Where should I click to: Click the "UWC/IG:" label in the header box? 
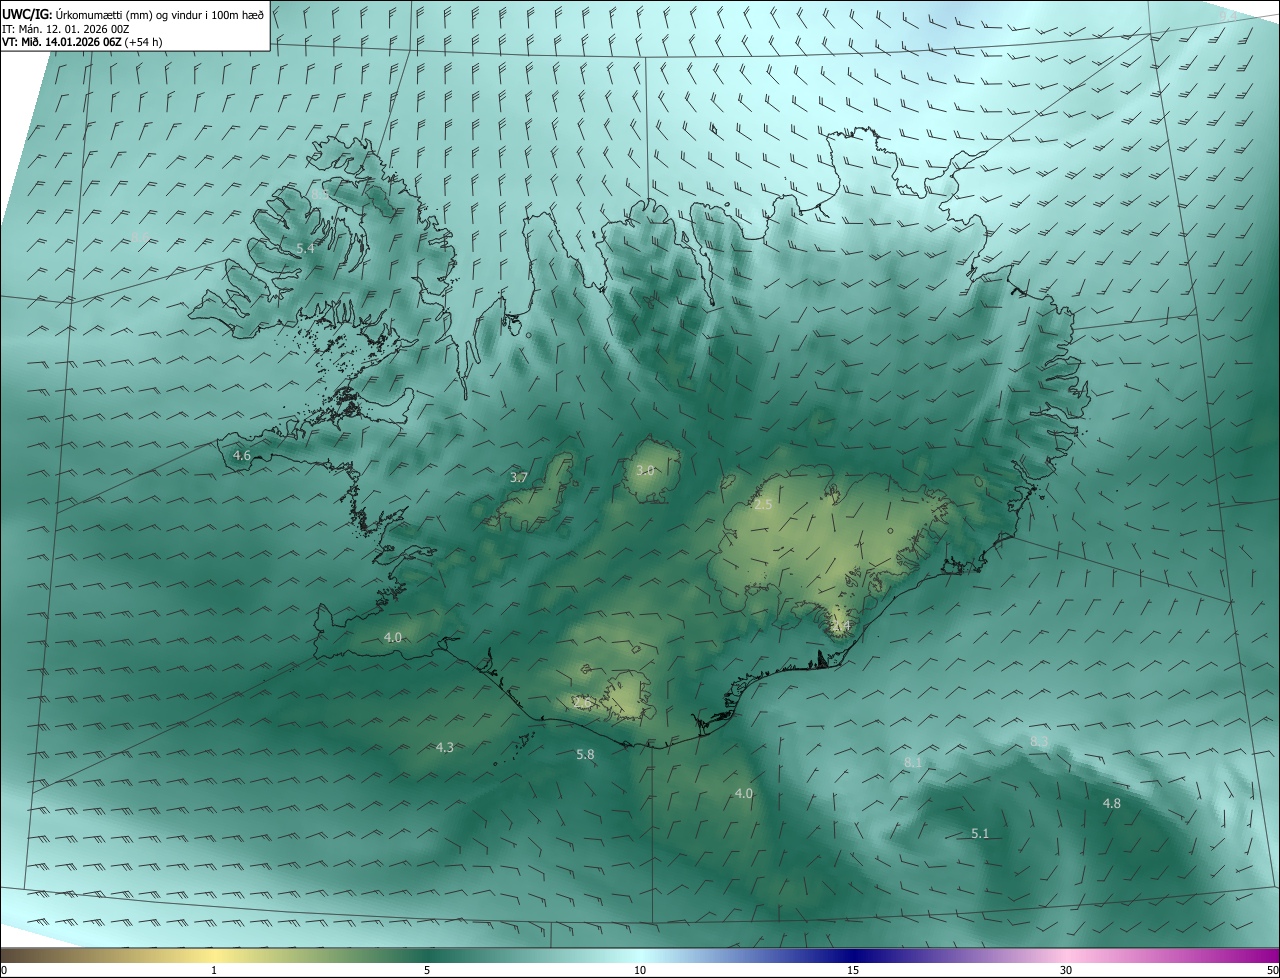29,14
